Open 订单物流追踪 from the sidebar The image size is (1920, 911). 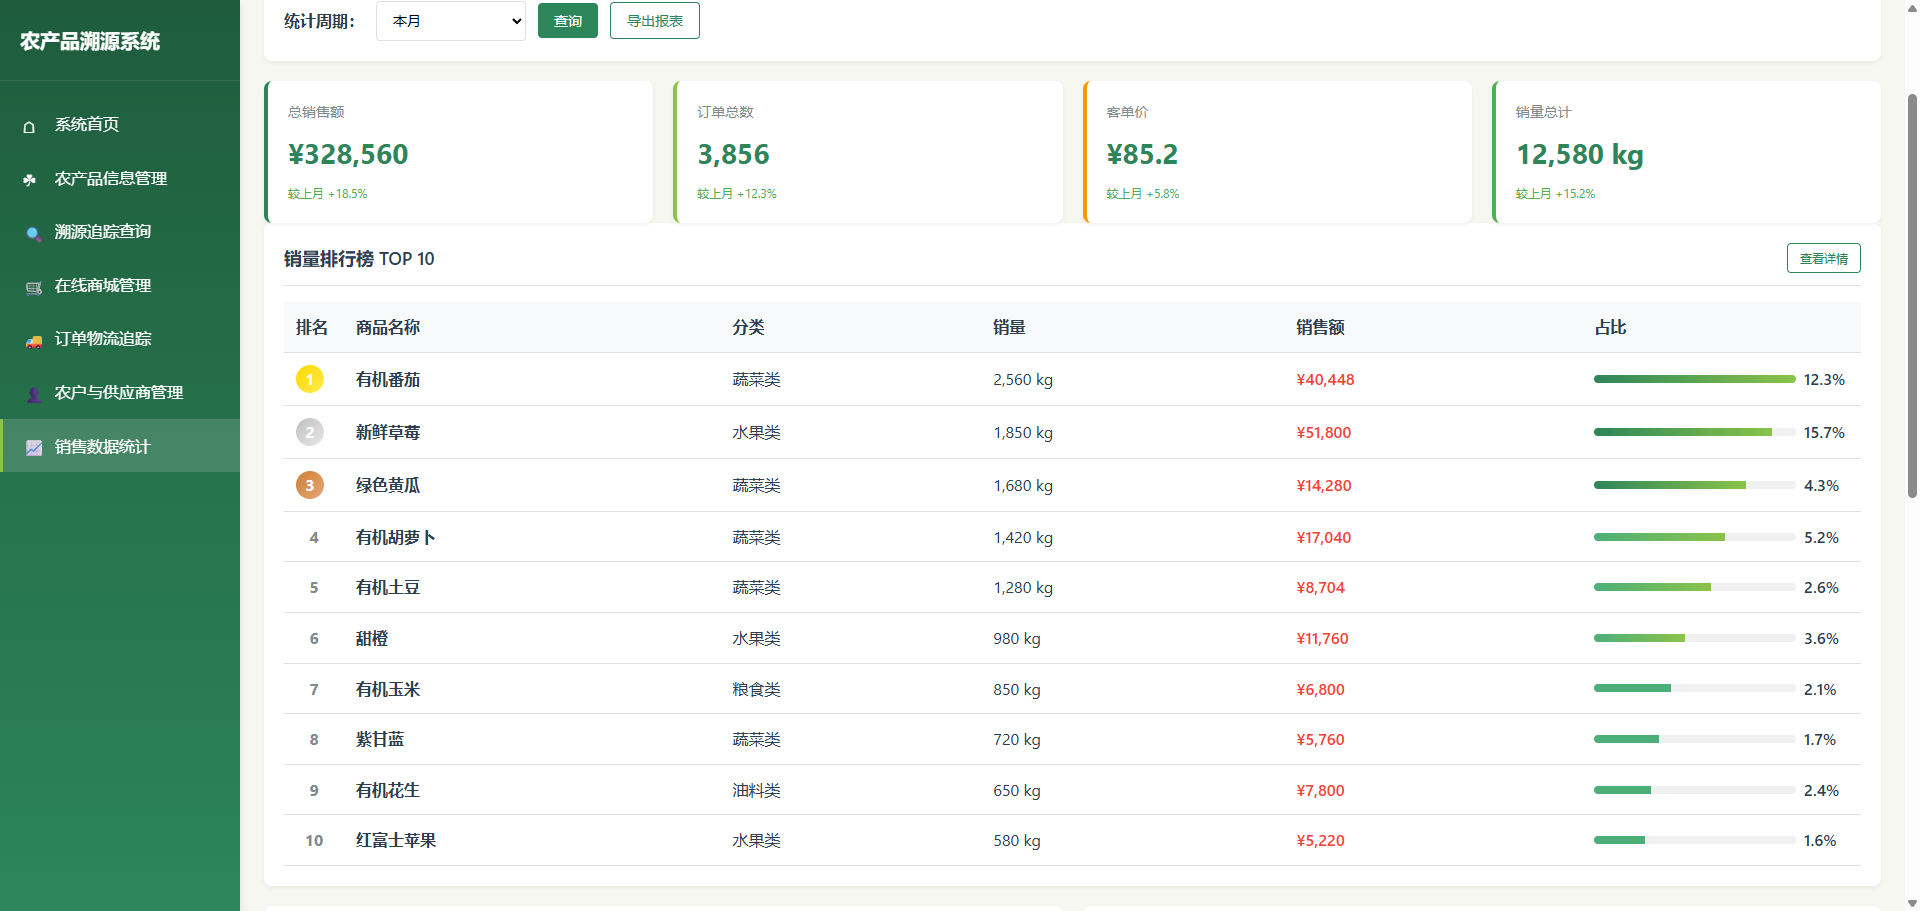(120, 339)
